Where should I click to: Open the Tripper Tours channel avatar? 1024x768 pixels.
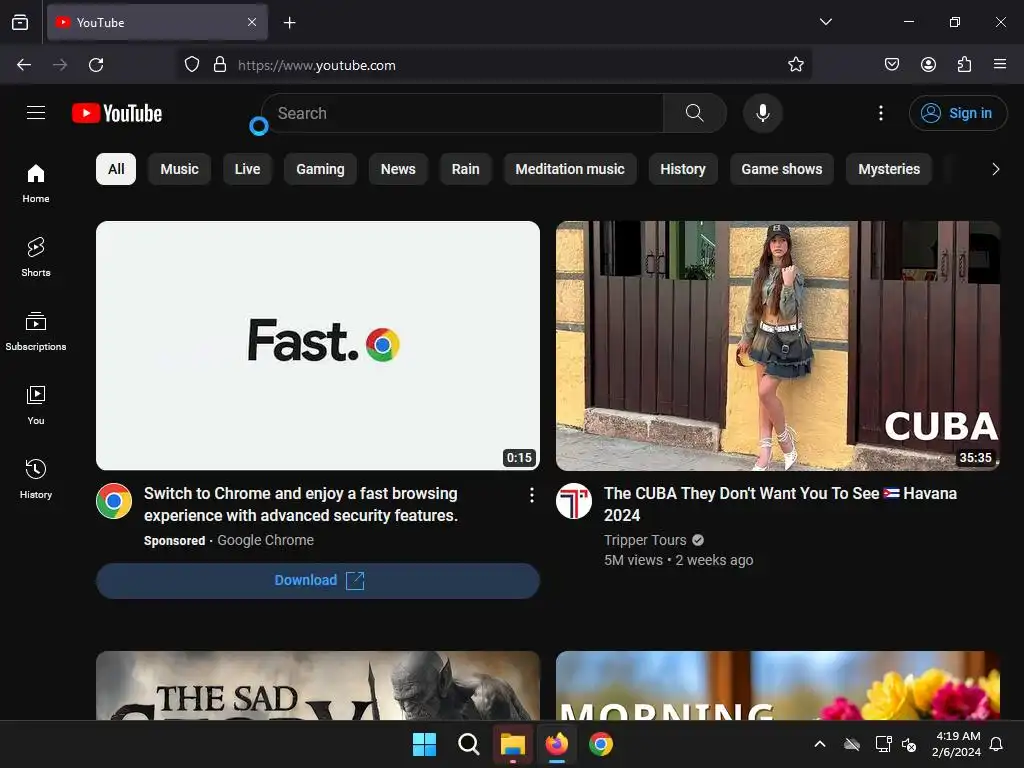pos(574,501)
